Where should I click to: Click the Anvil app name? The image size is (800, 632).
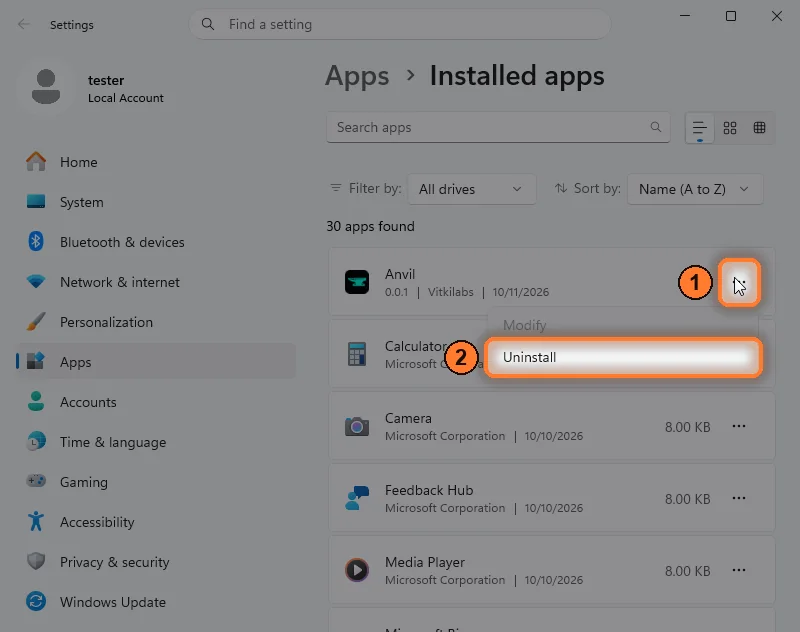[400, 274]
